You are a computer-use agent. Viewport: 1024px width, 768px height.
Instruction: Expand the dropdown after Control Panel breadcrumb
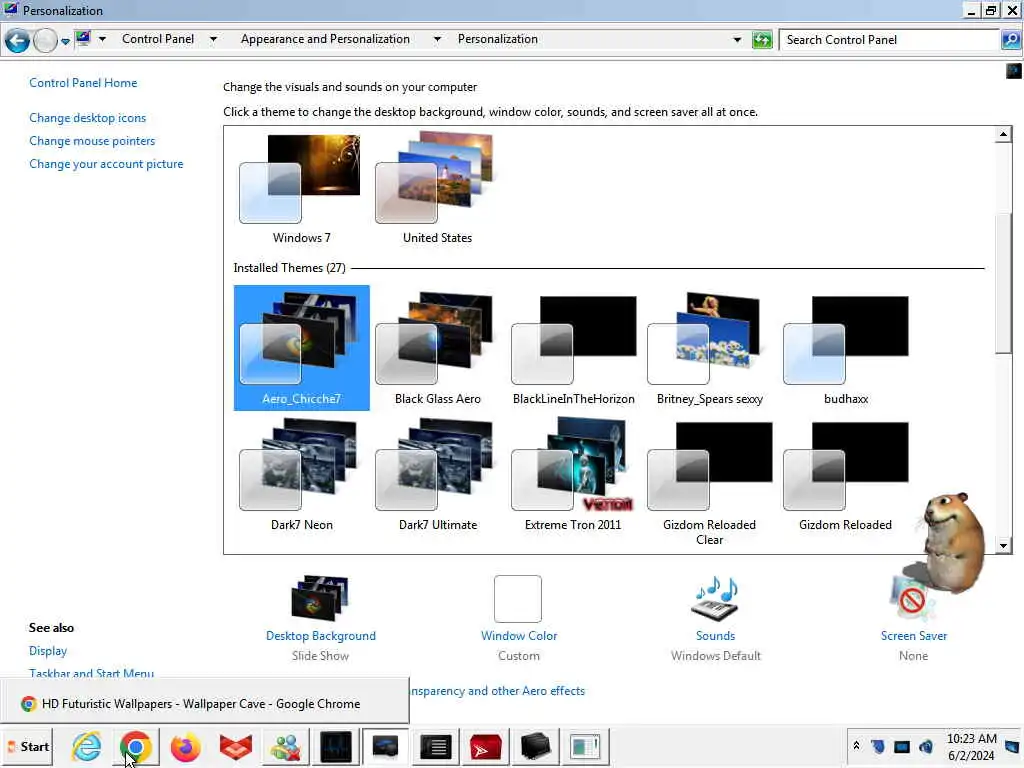(x=213, y=39)
